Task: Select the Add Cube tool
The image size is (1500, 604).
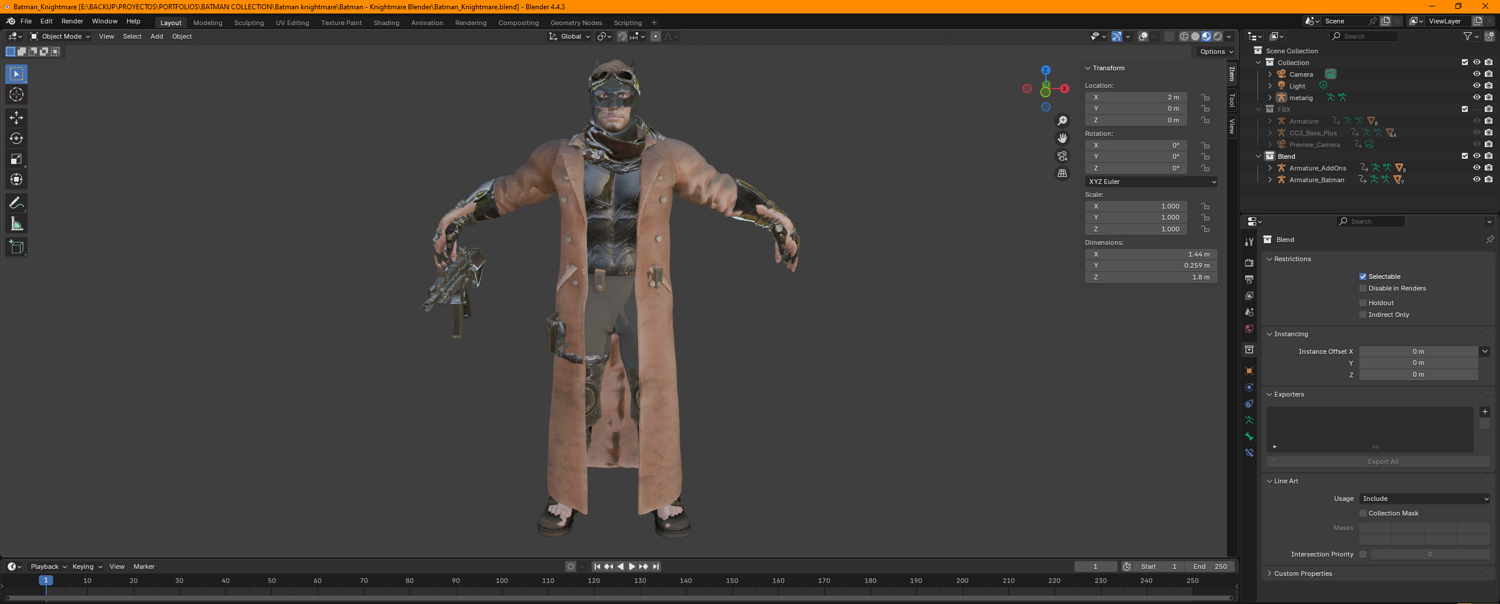Action: click(x=16, y=247)
